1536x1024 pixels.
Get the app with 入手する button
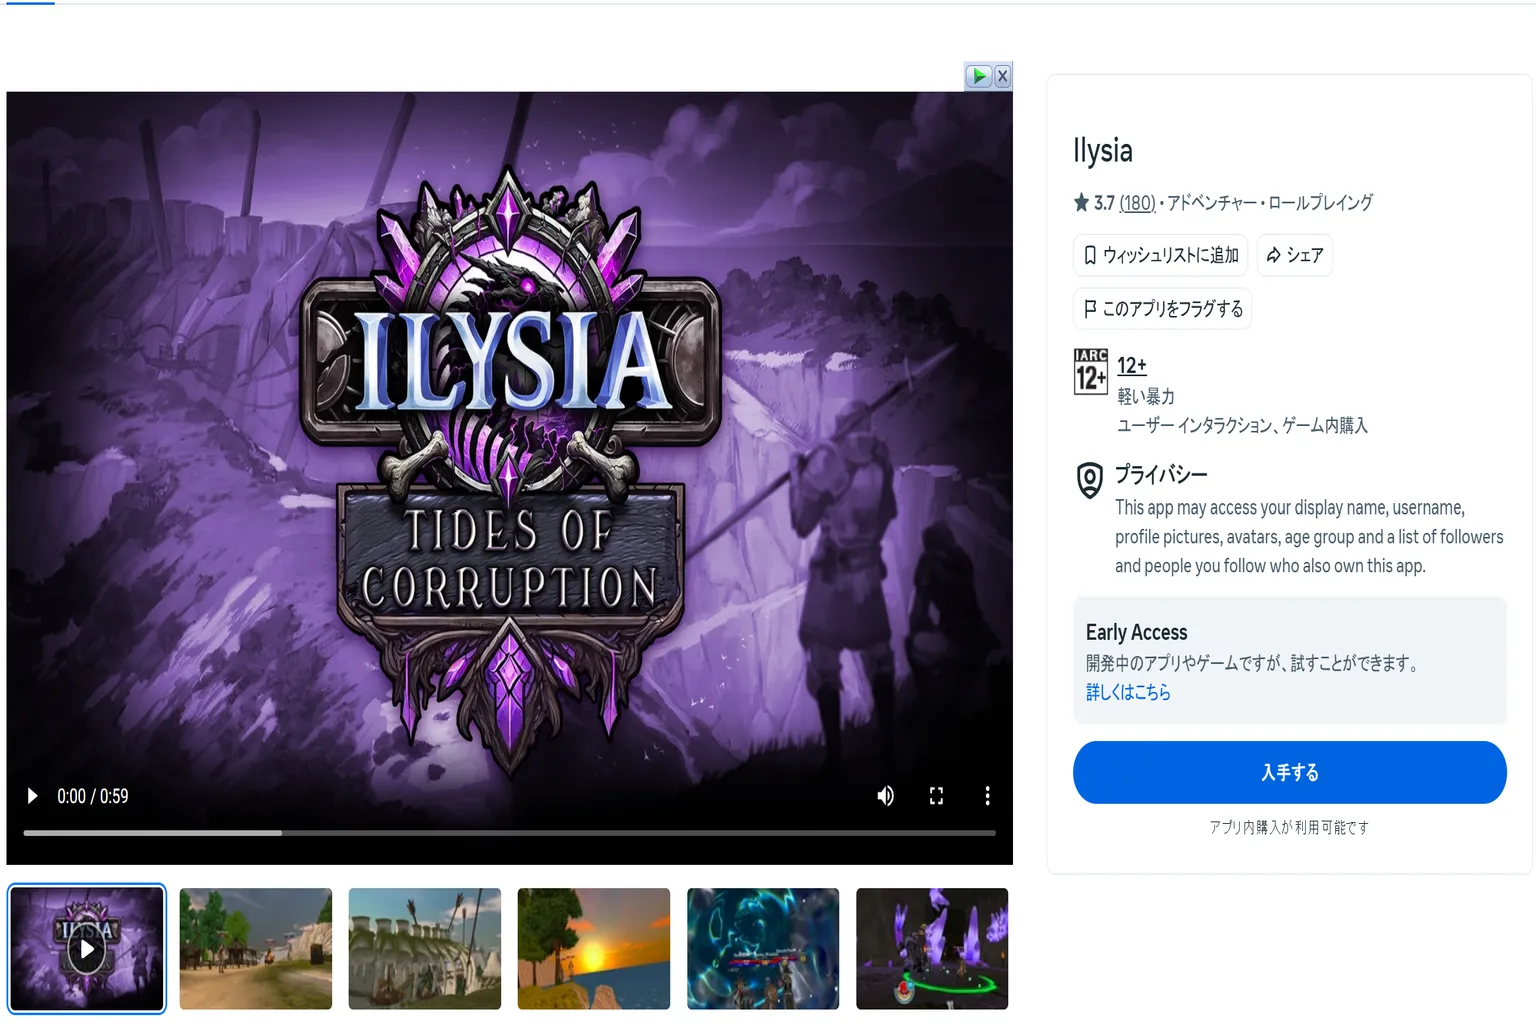tap(1290, 772)
